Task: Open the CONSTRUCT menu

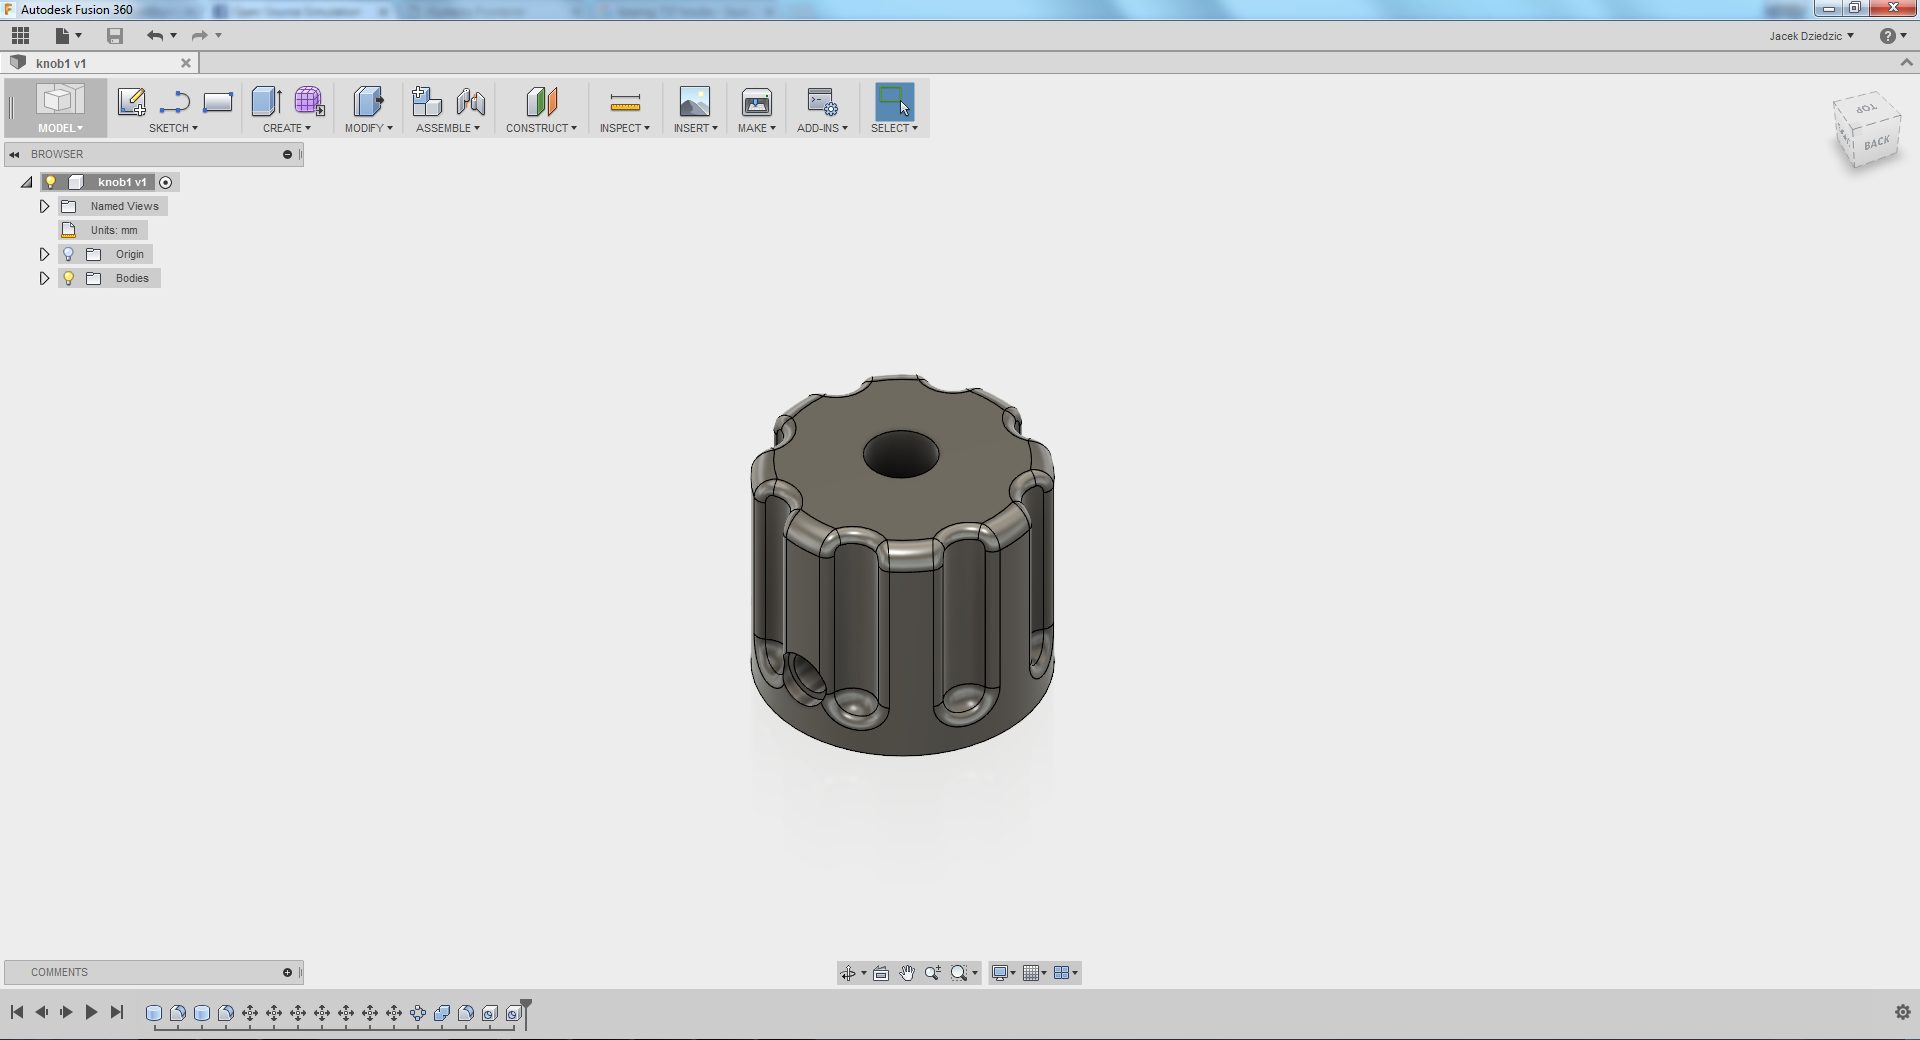Action: [x=541, y=128]
